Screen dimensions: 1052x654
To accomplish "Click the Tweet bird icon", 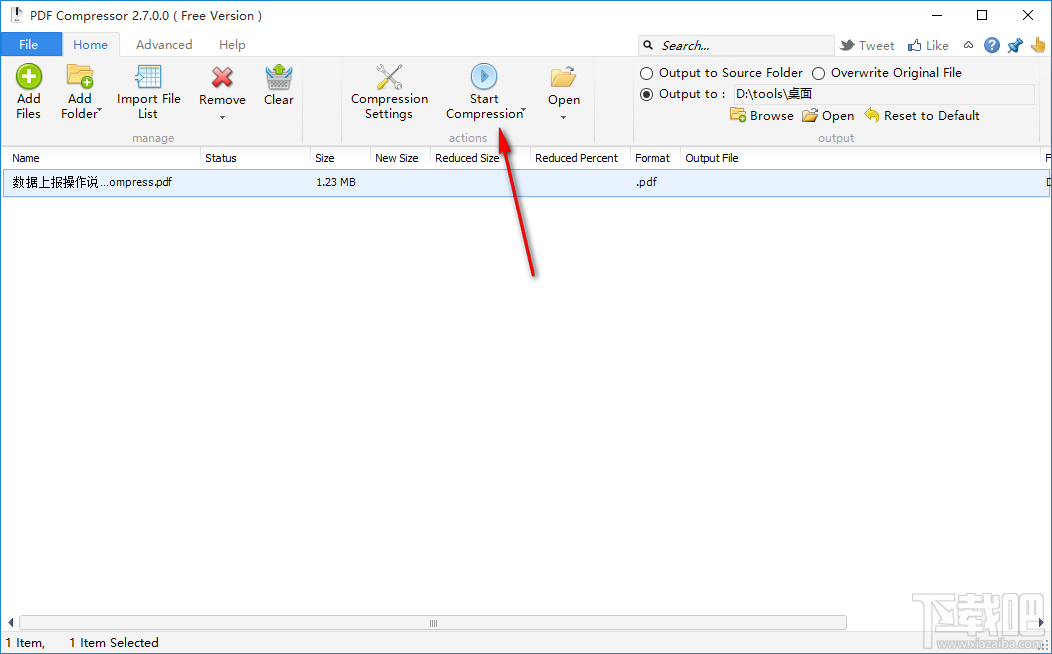I will point(847,45).
